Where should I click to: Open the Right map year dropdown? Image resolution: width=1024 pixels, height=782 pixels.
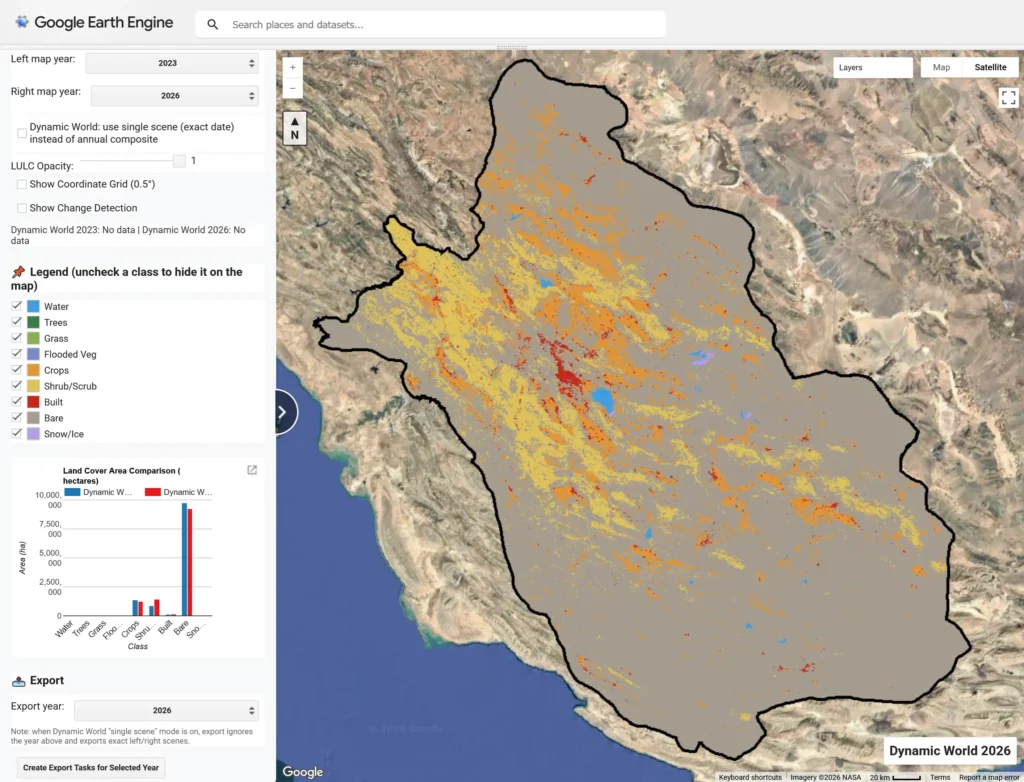click(x=174, y=95)
